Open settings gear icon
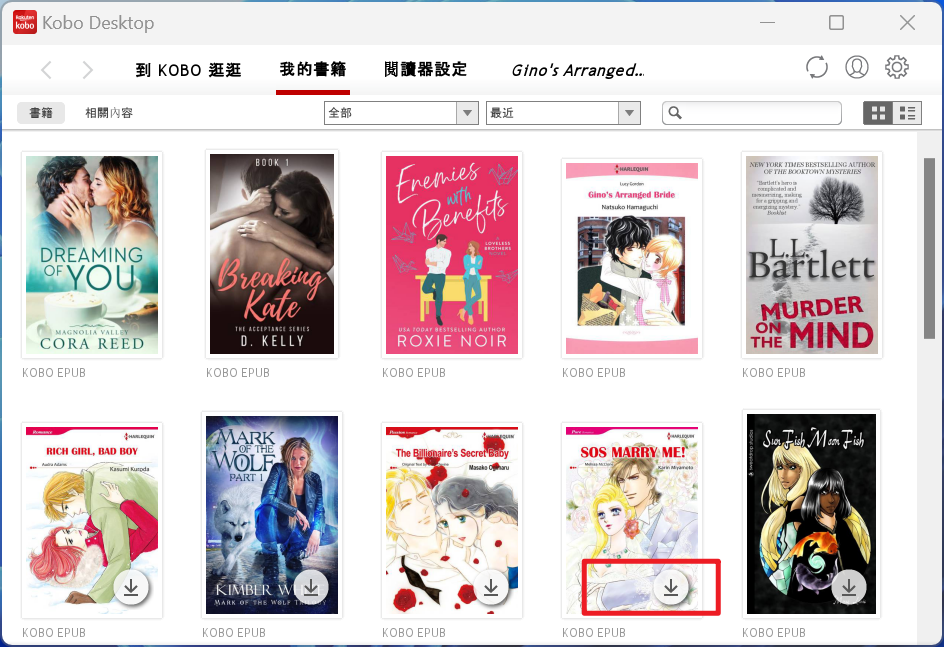This screenshot has height=647, width=944. pos(896,67)
